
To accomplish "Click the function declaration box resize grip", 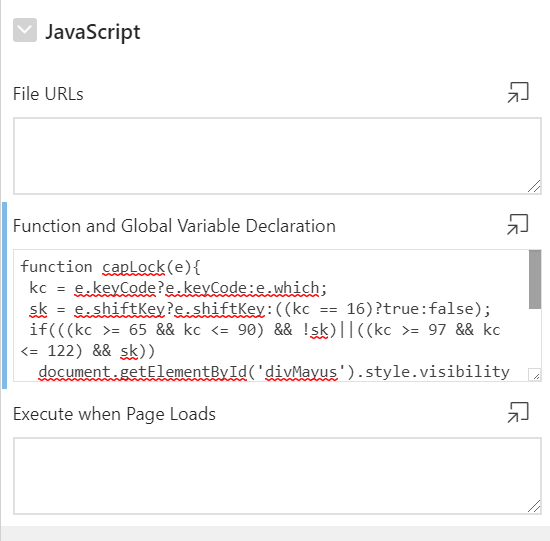I will 535,375.
